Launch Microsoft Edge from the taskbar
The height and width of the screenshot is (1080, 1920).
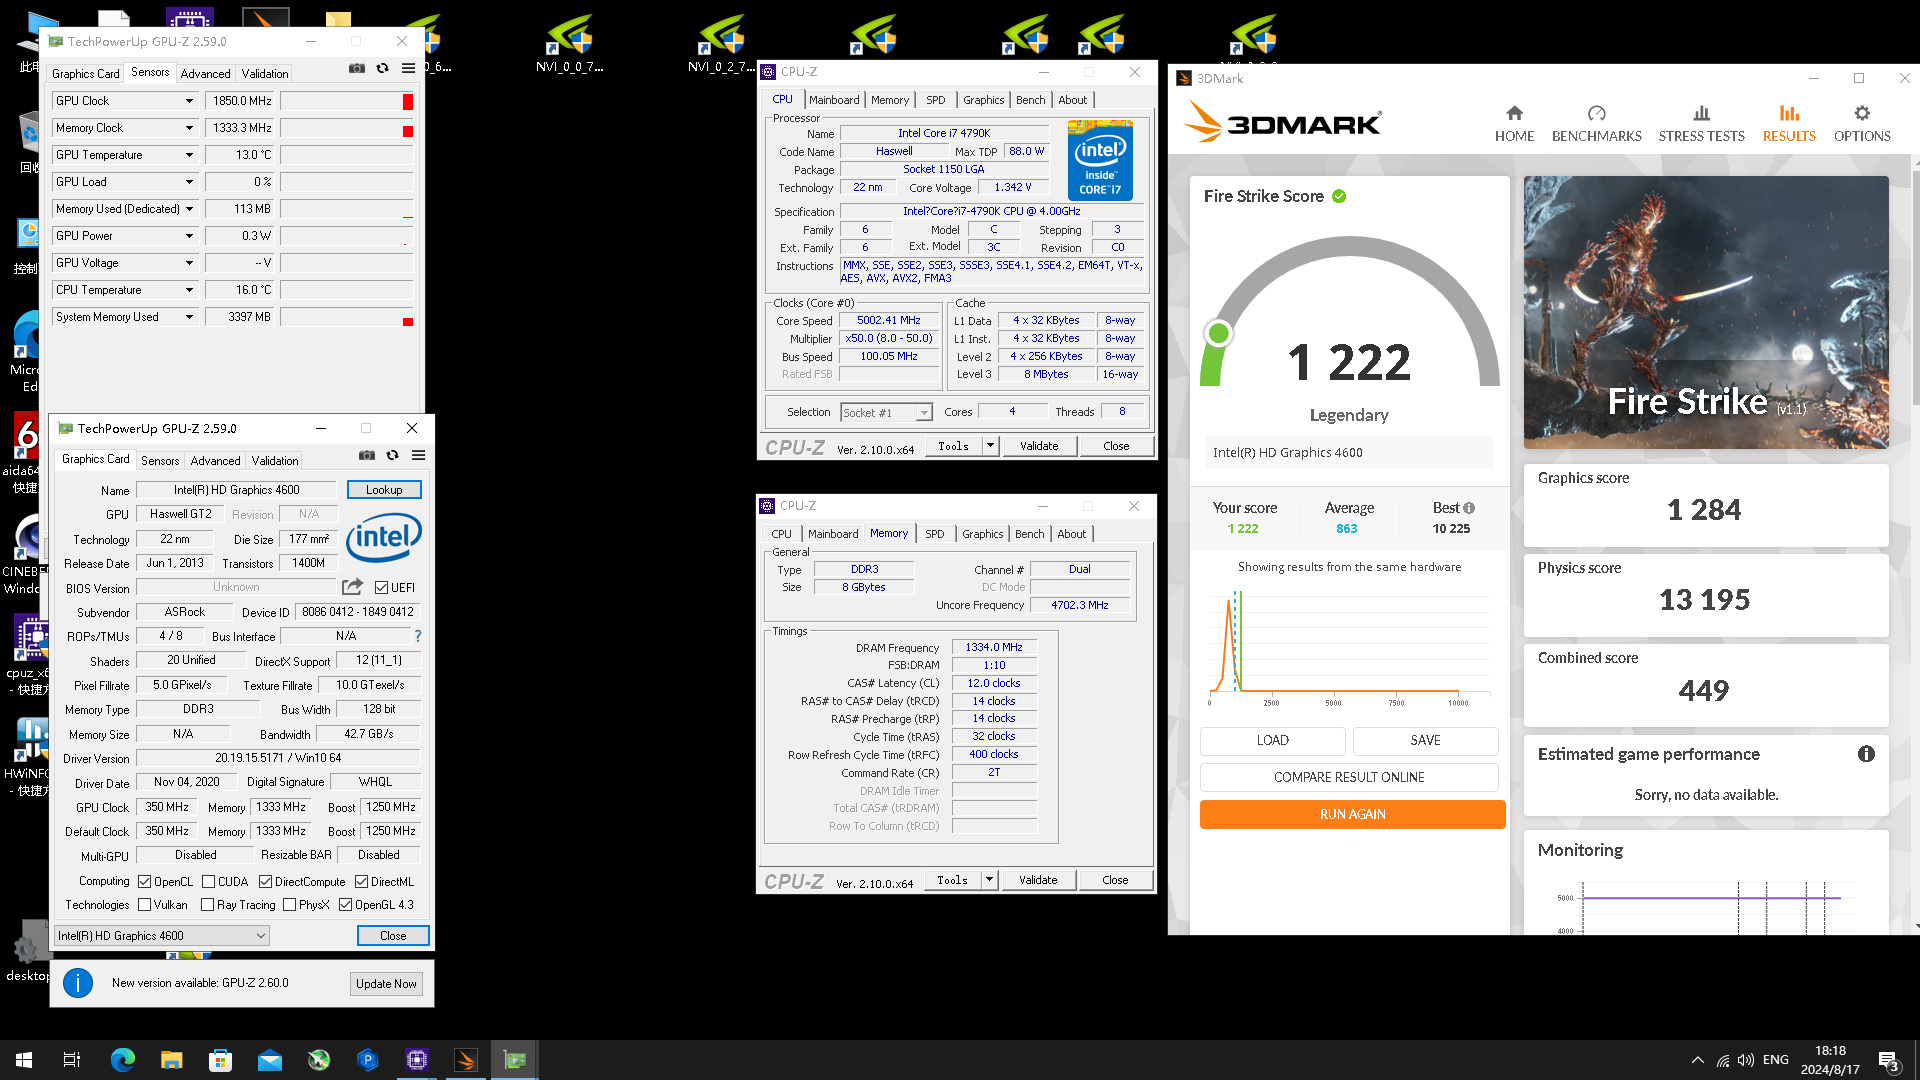coord(122,1060)
